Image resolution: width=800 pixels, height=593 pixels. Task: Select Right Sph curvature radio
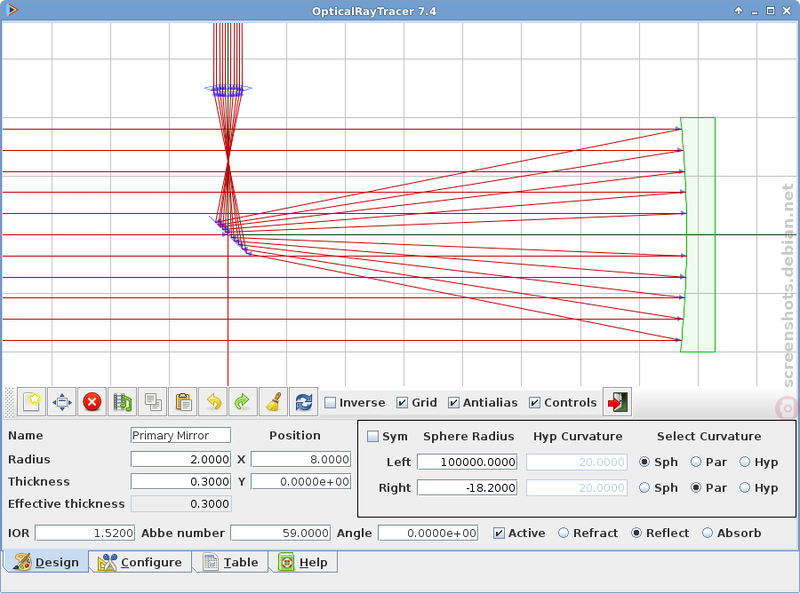click(x=658, y=488)
